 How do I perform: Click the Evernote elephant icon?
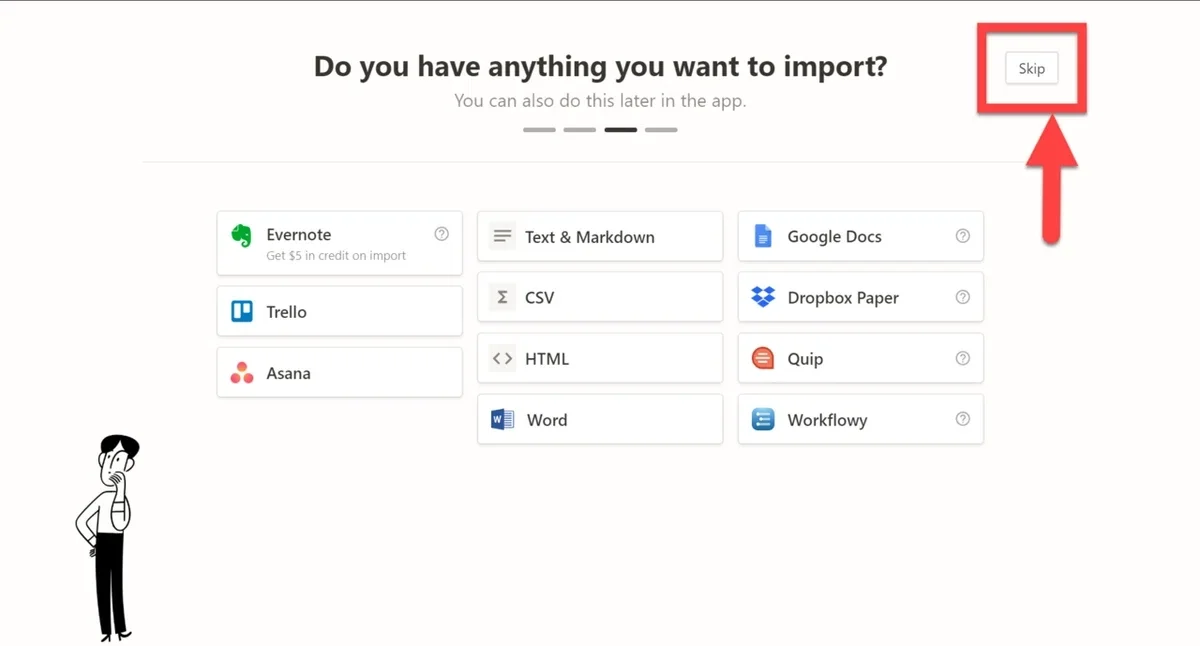[x=241, y=236]
